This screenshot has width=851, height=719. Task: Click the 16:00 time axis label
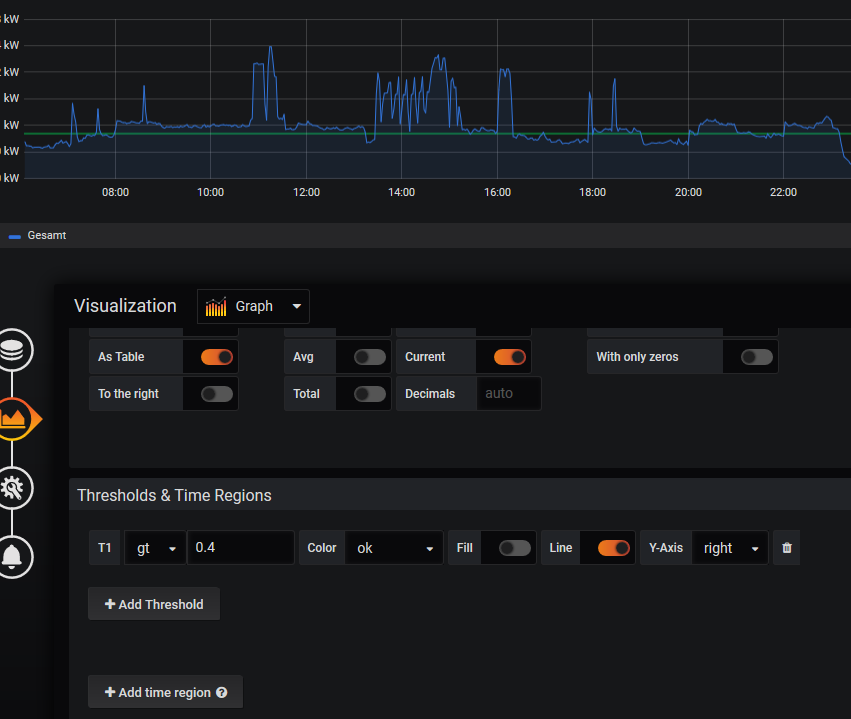[497, 192]
